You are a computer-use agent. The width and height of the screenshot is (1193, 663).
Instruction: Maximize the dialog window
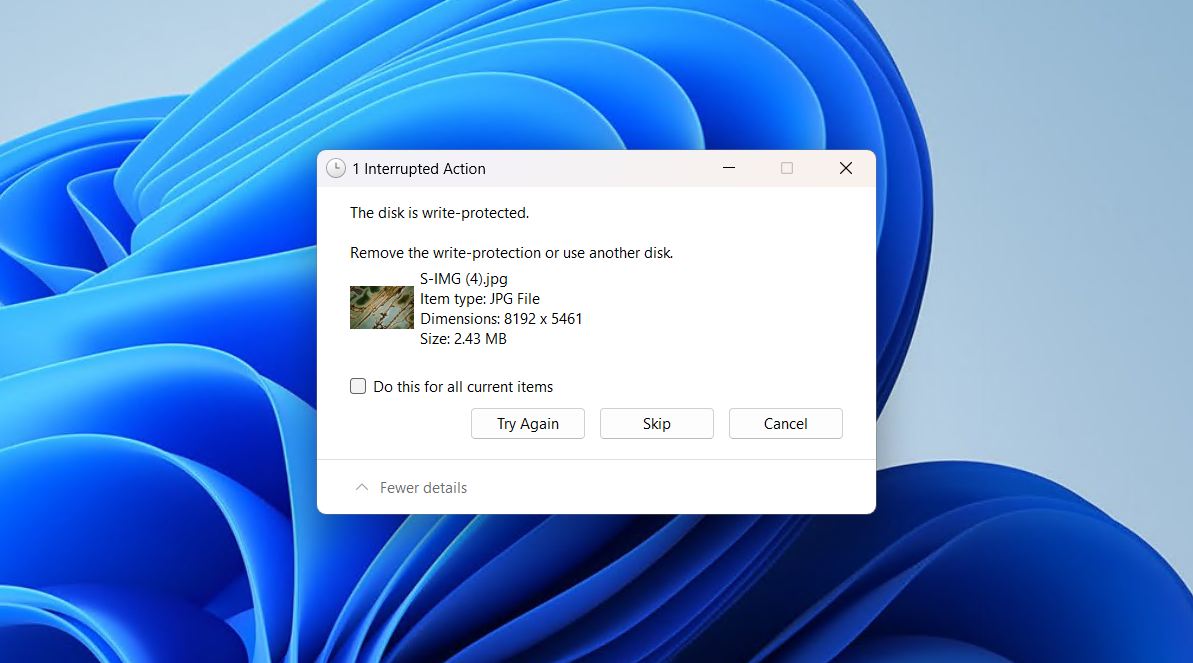786,168
